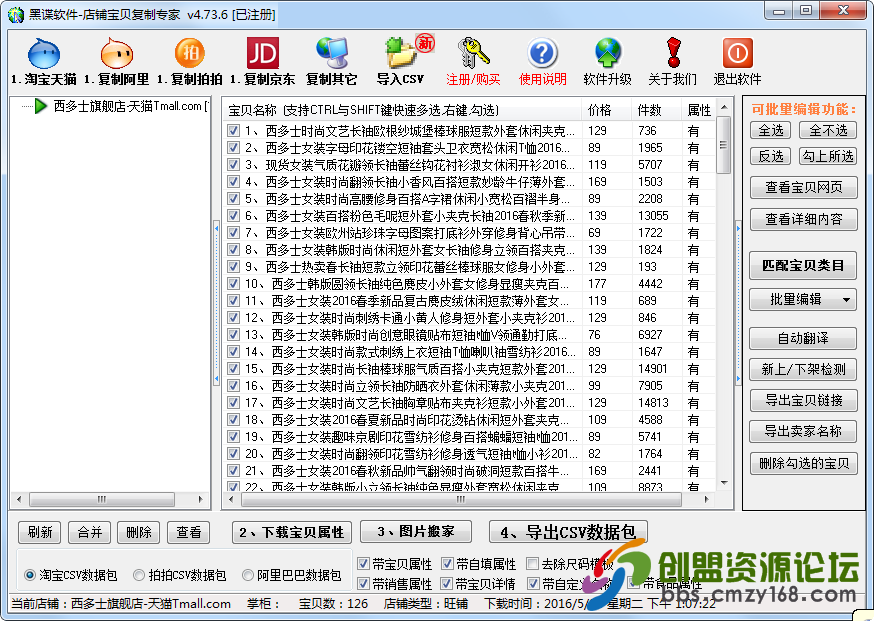Click the 复制拍拍 toolbar icon
The height and width of the screenshot is (621, 874).
click(190, 54)
